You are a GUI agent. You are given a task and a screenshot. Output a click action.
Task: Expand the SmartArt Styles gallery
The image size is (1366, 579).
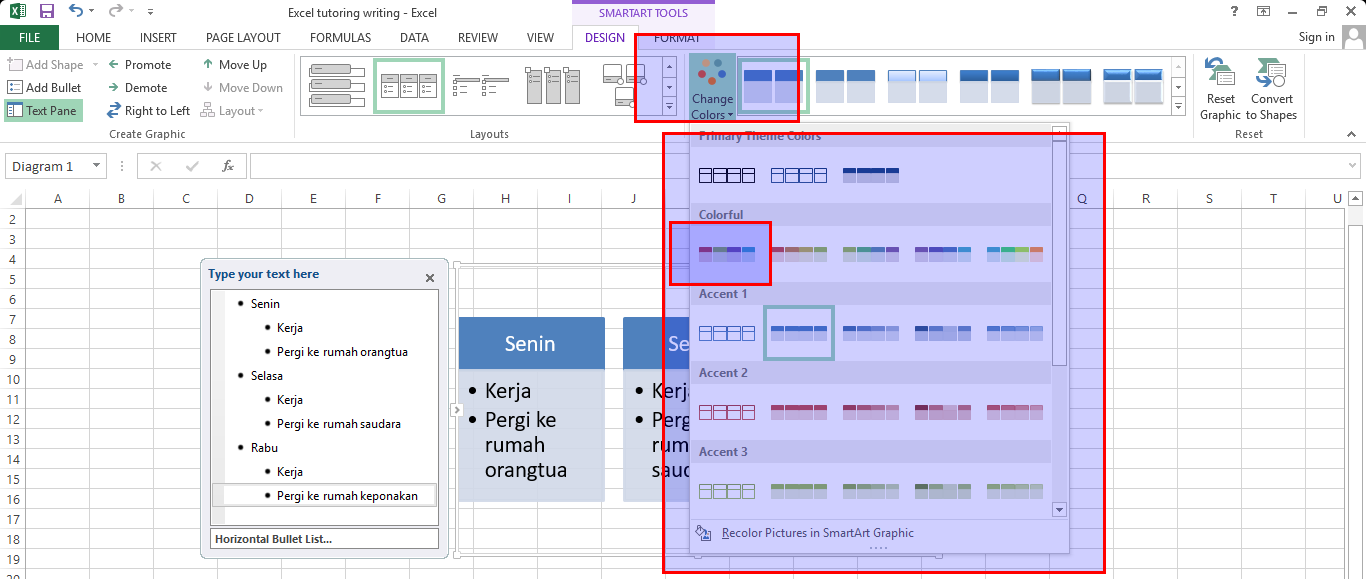(1178, 106)
